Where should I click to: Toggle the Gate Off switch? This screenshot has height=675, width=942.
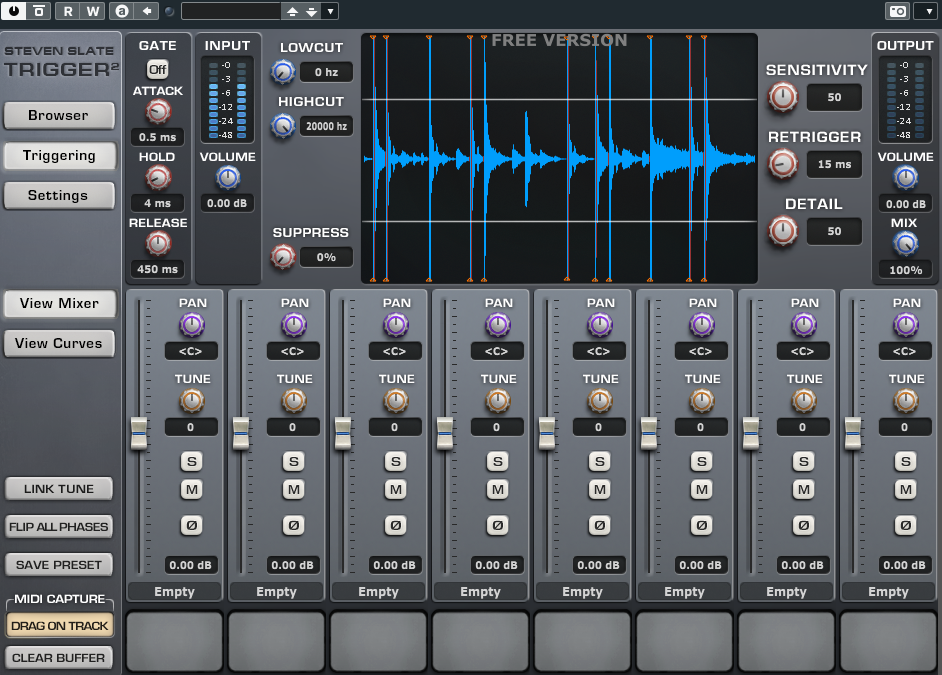(157, 69)
